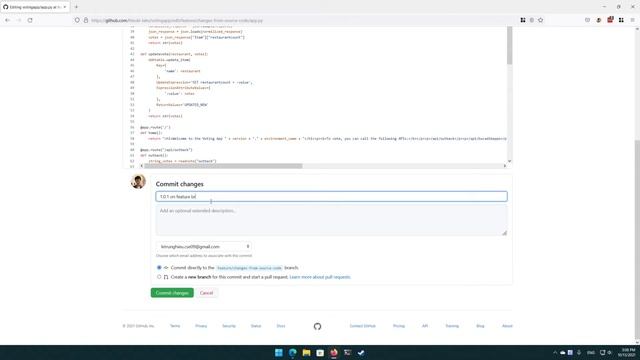The height and width of the screenshot is (360, 640).
Task: Open the checkmark To Do app in taskbar
Action: tap(361, 353)
